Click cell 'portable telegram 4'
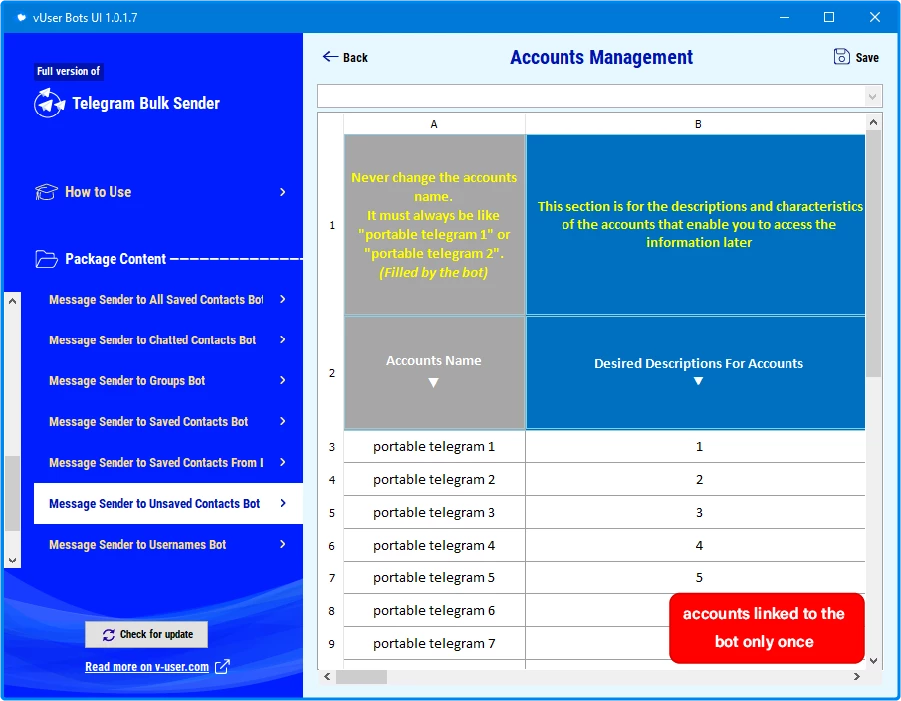The width and height of the screenshot is (901, 701). click(x=434, y=545)
